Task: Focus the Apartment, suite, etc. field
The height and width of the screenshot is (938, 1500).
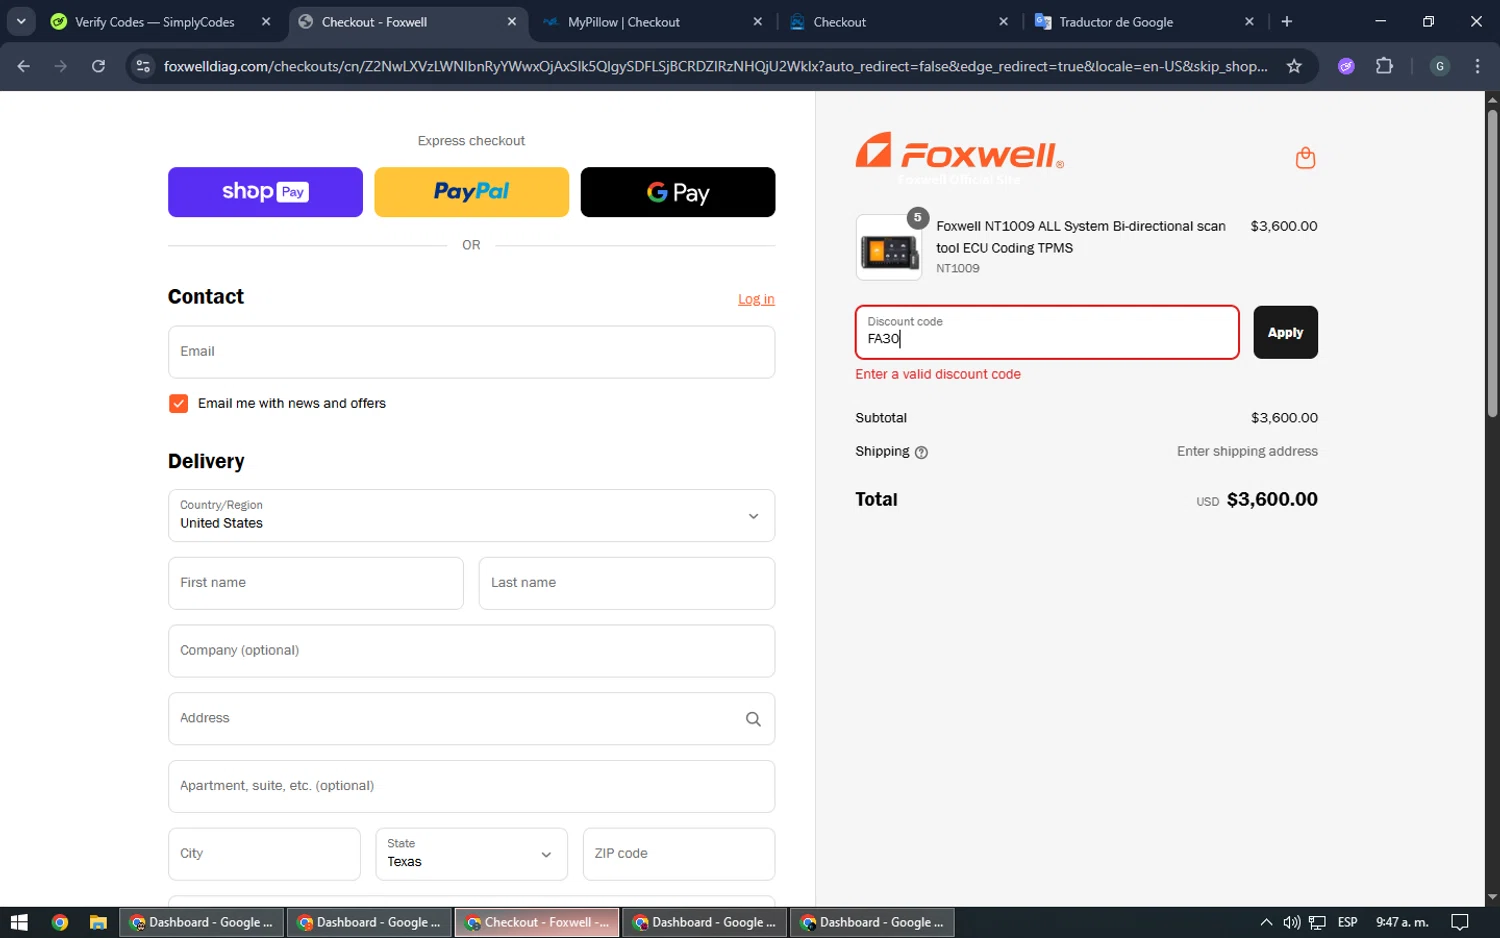Action: (x=471, y=786)
